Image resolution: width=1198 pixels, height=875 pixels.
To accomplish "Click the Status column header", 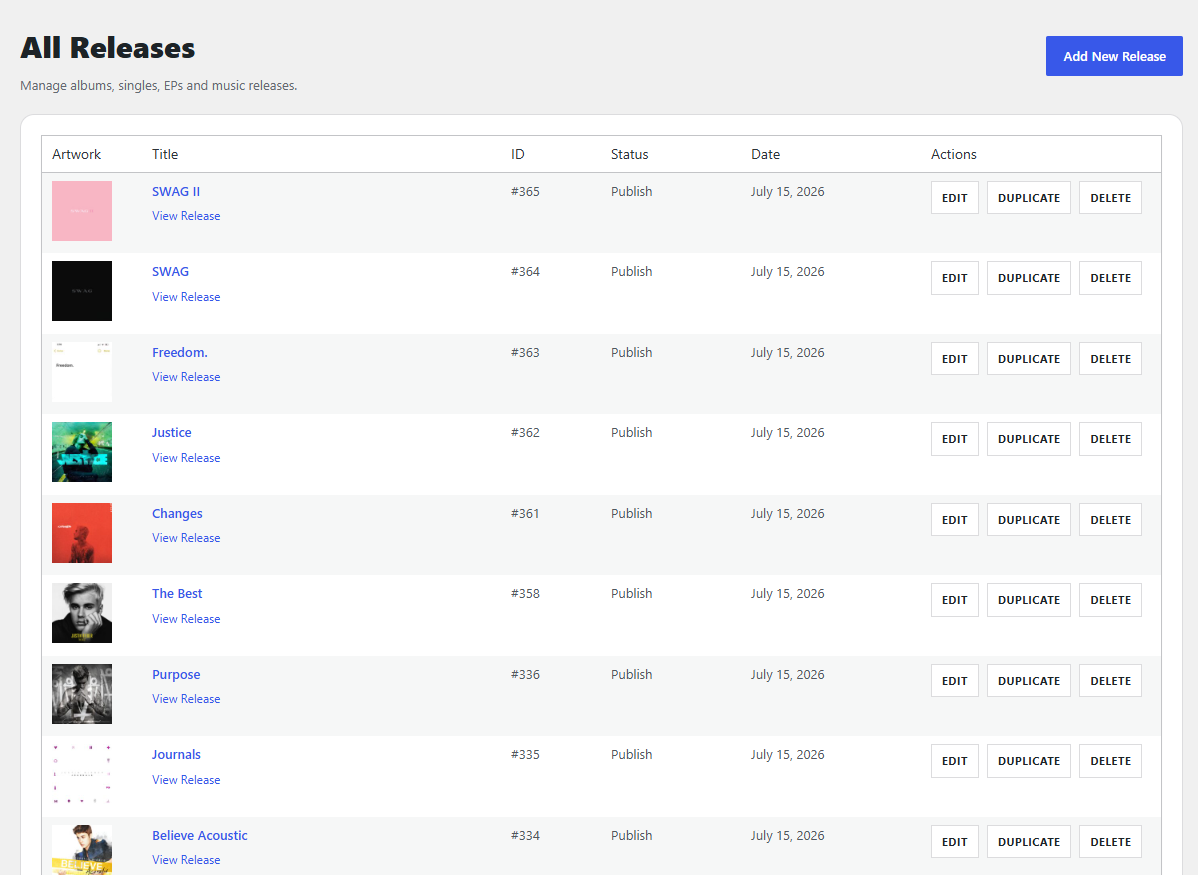I will (630, 154).
